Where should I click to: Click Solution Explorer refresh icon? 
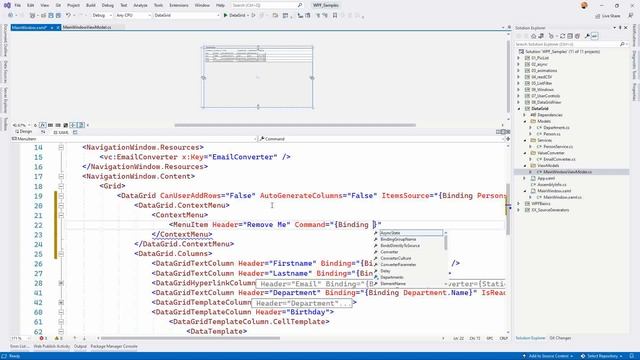(x=562, y=36)
